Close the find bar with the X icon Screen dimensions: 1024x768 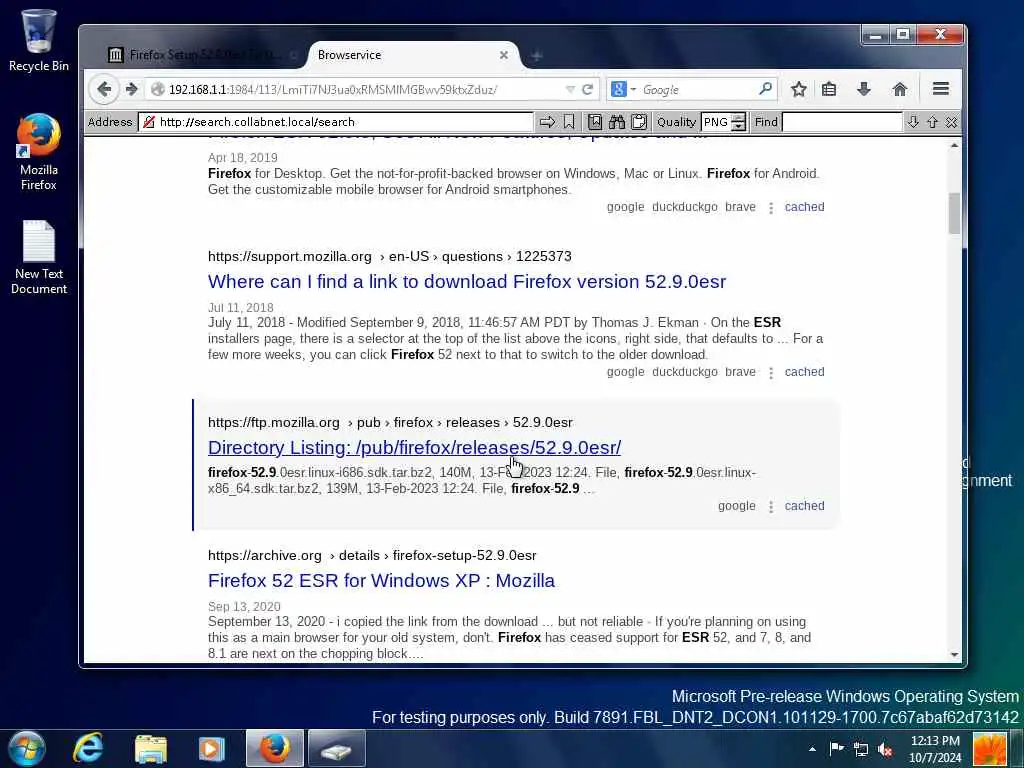point(951,122)
